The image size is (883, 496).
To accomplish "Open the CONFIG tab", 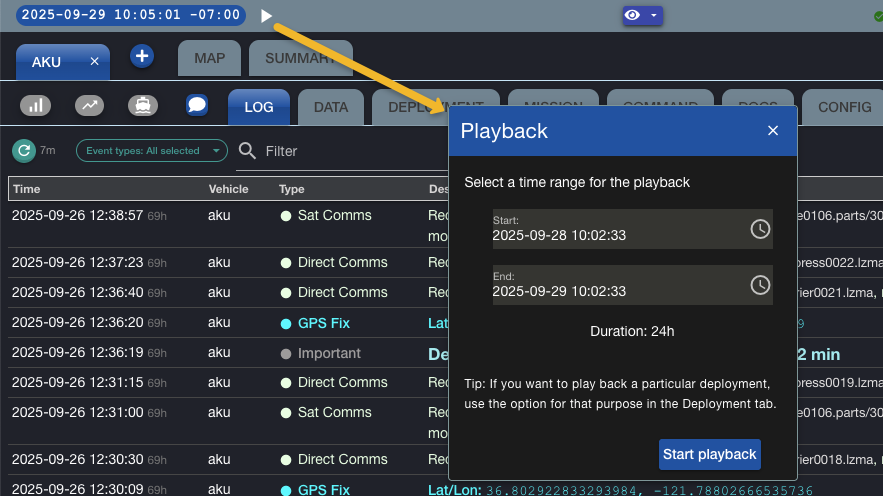I will tap(844, 107).
